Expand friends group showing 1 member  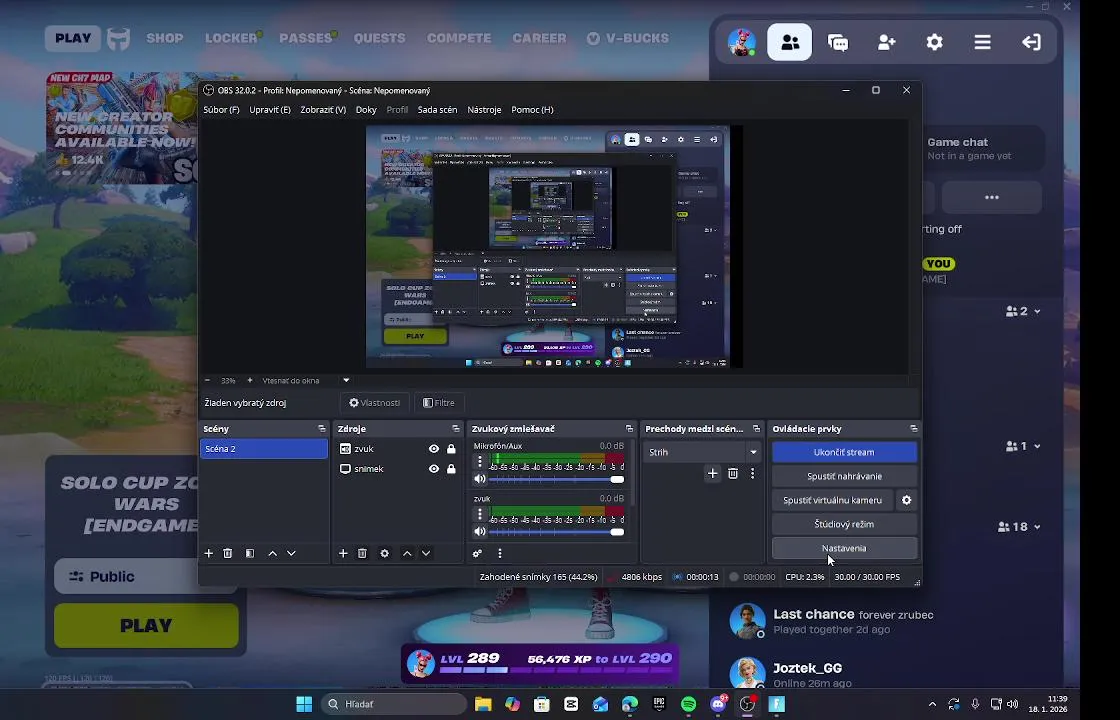tap(1023, 446)
